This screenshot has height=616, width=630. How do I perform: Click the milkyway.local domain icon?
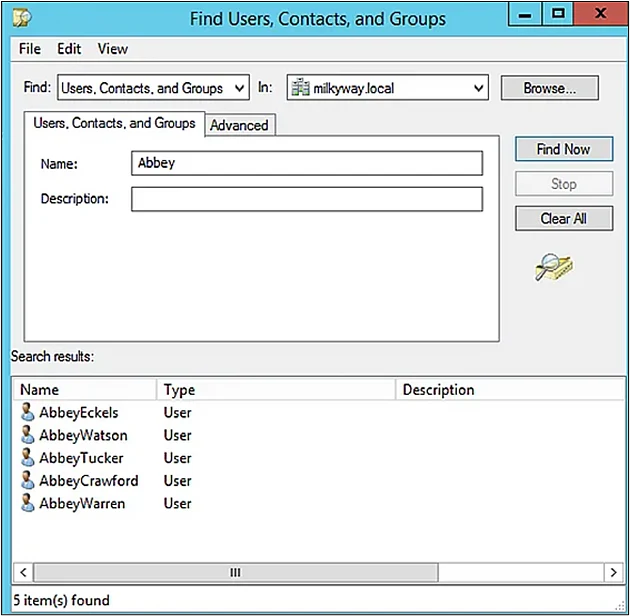point(300,88)
